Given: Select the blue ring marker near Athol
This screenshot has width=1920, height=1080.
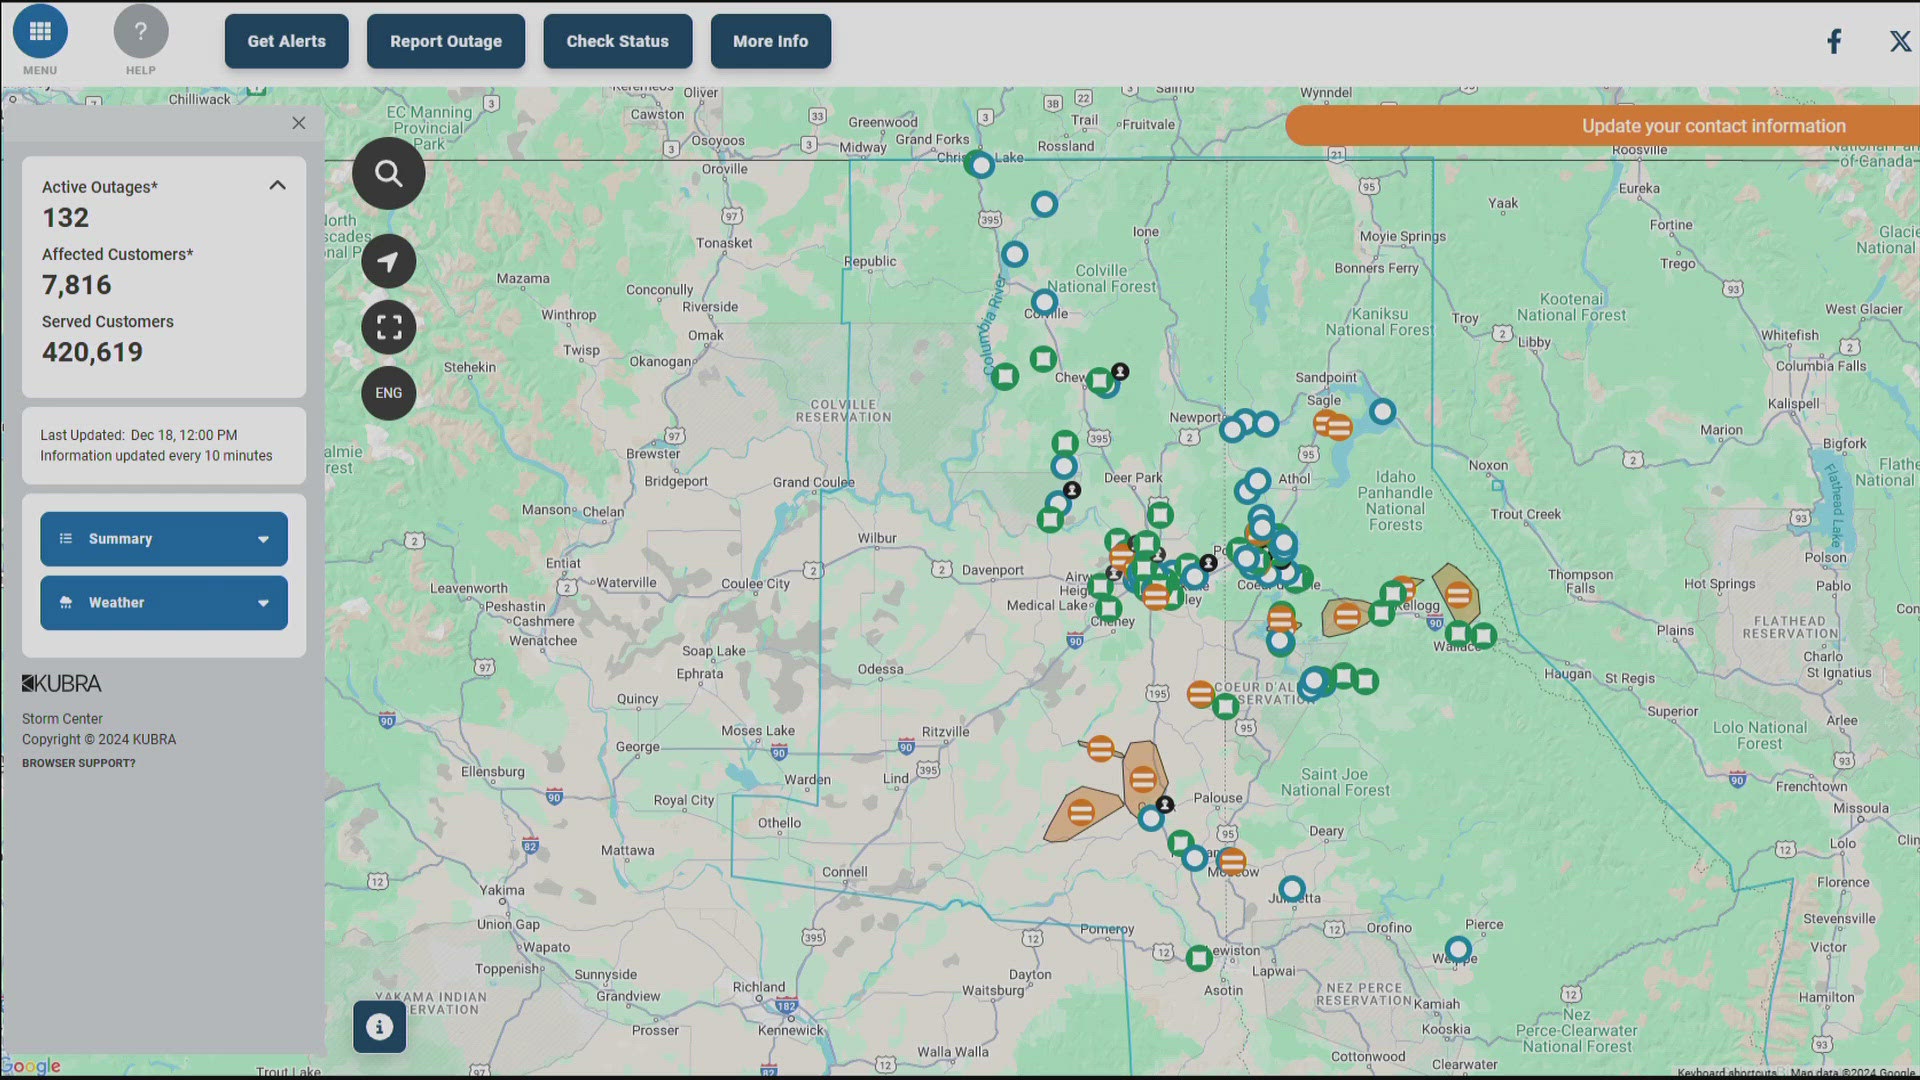Looking at the screenshot, I should (1258, 481).
